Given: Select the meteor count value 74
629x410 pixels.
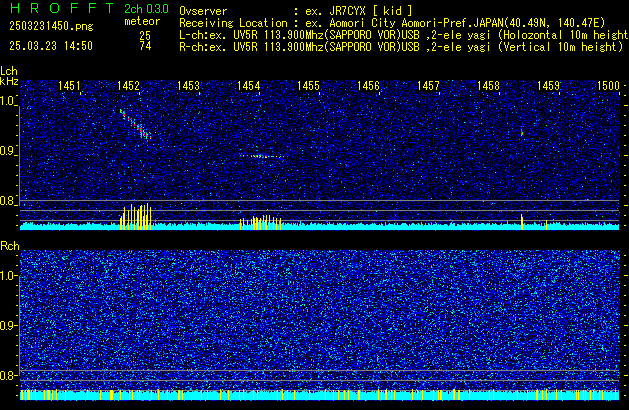Looking at the screenshot, I should pyautogui.click(x=145, y=46).
